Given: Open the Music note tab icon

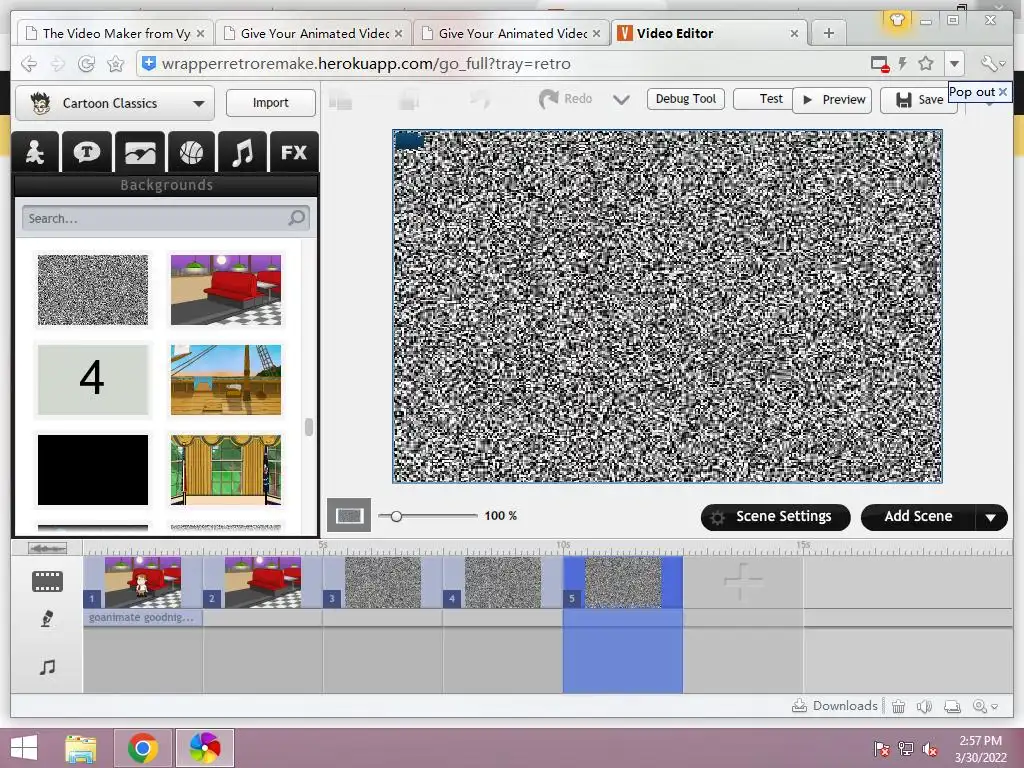Looking at the screenshot, I should [x=242, y=152].
